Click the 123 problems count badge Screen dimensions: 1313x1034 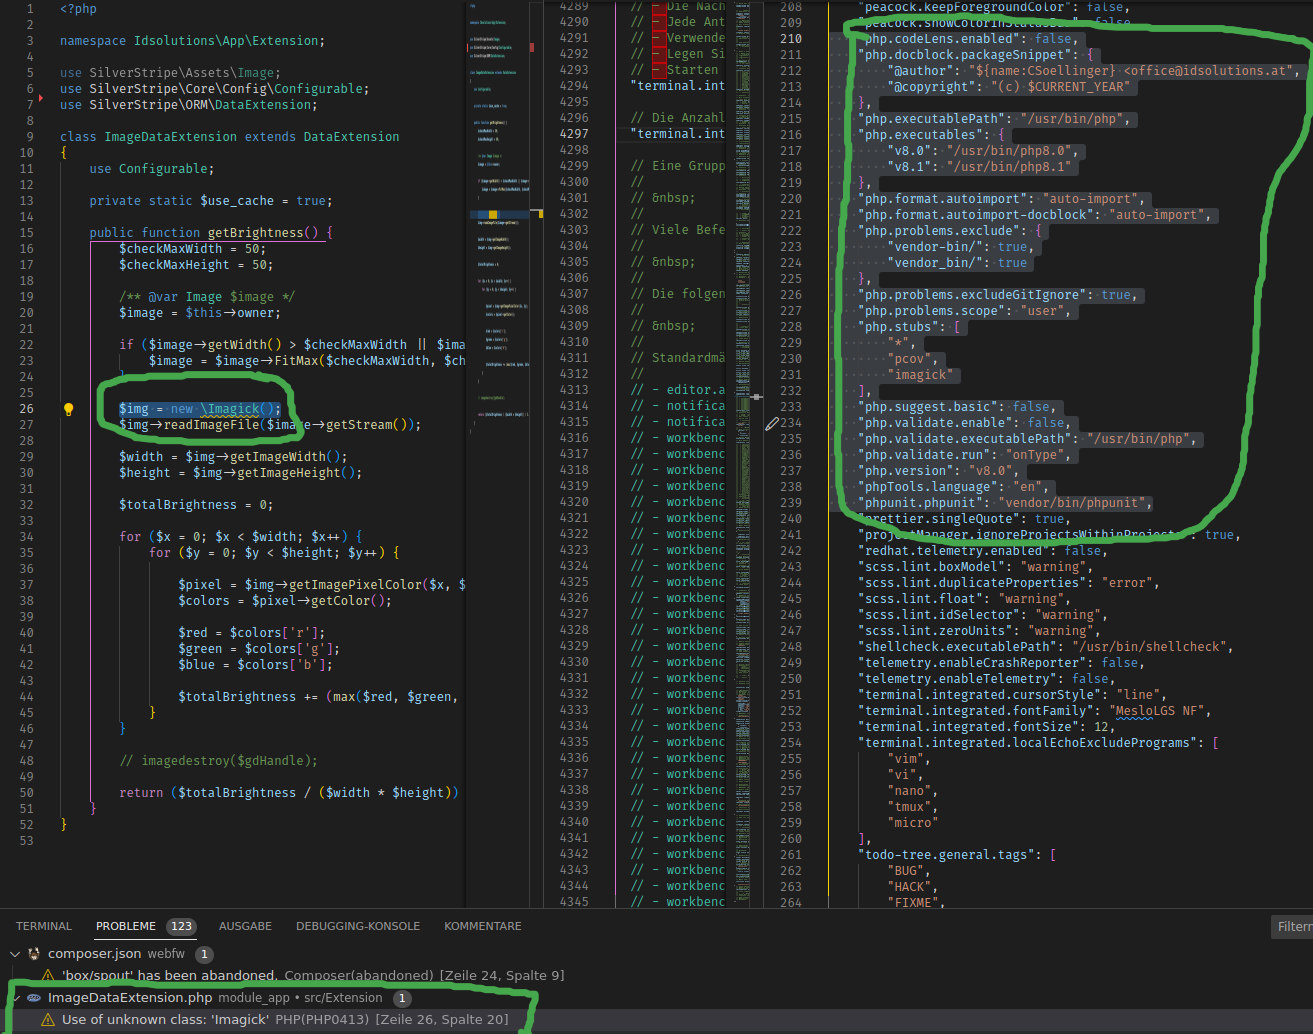tap(181, 926)
